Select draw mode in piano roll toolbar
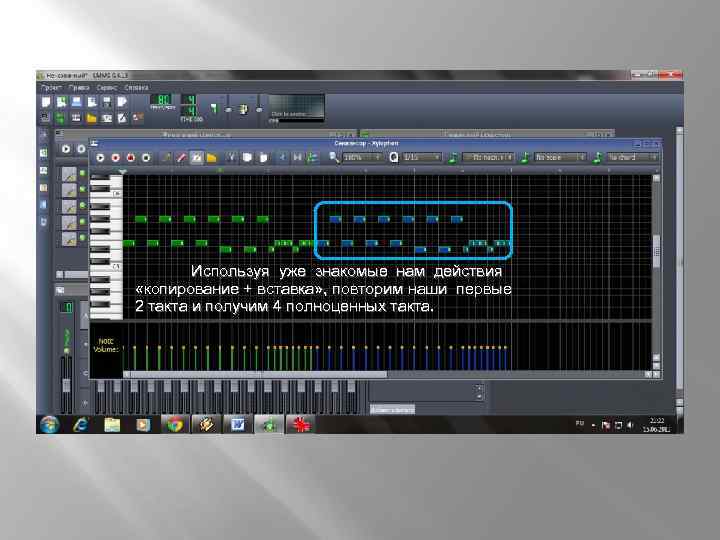Screen dimensions: 720x540 tap(166, 158)
